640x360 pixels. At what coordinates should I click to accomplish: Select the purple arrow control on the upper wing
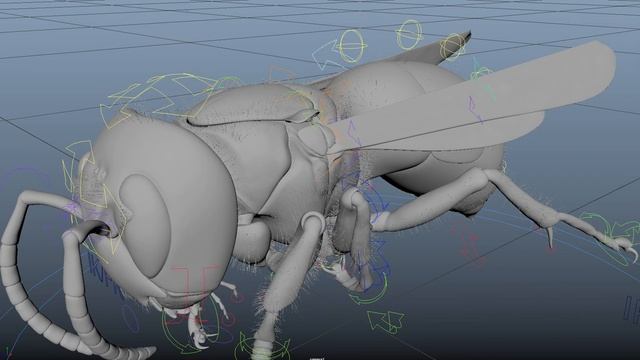(475, 109)
